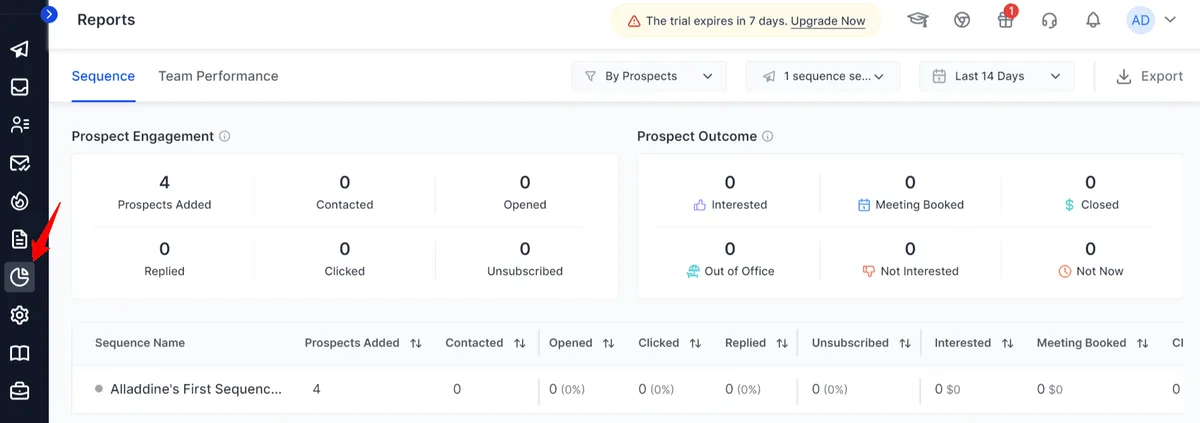This screenshot has width=1200, height=423.
Task: Select the Sequence tab
Action: [x=103, y=76]
